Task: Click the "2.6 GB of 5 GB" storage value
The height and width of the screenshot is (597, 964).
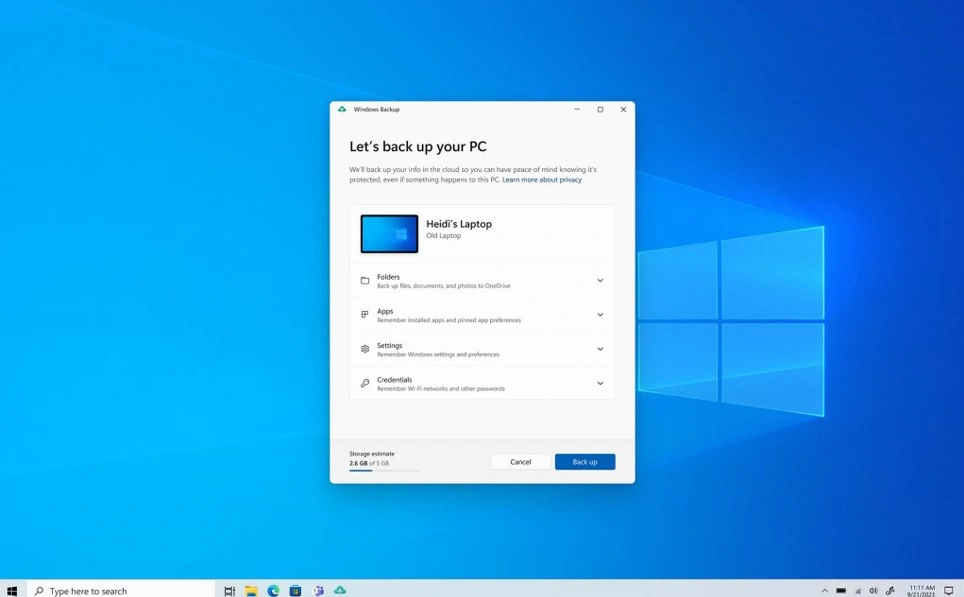Action: point(369,463)
